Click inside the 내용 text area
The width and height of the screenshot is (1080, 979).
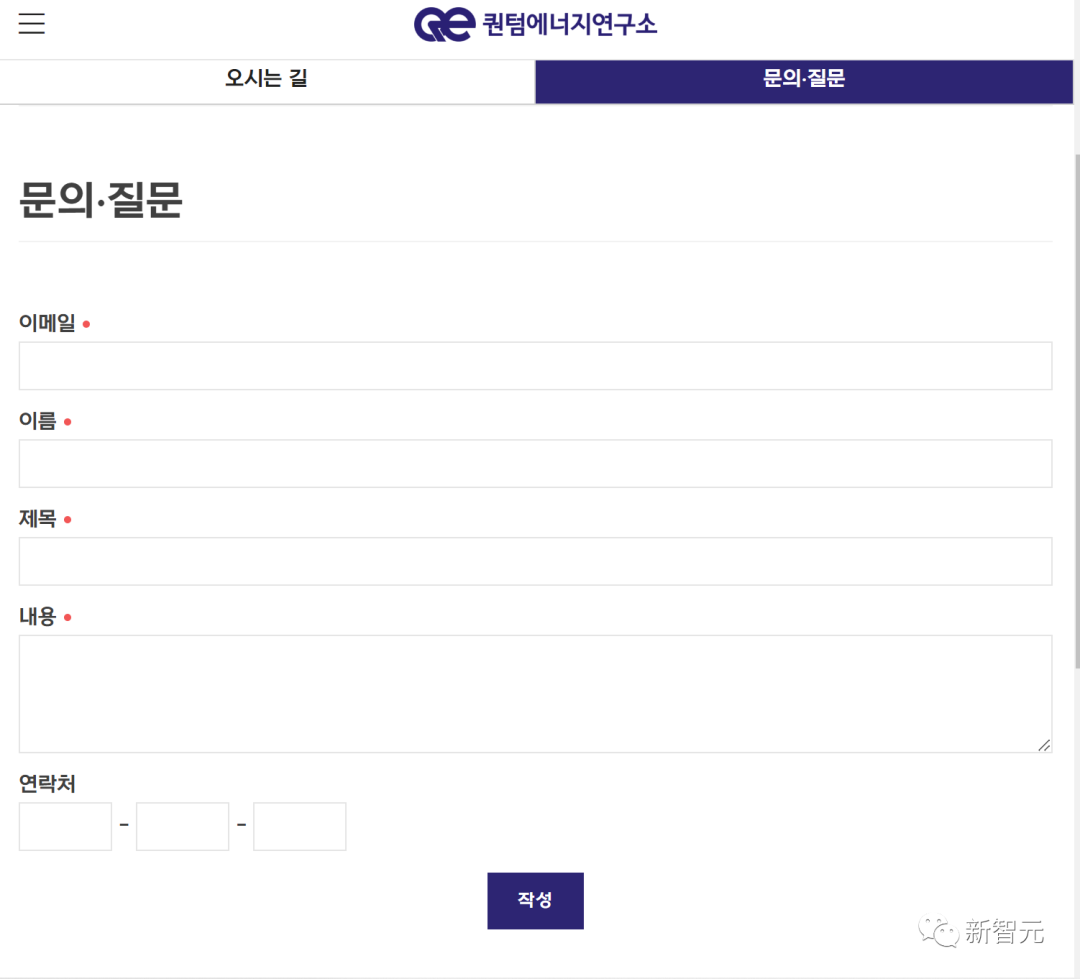(535, 694)
